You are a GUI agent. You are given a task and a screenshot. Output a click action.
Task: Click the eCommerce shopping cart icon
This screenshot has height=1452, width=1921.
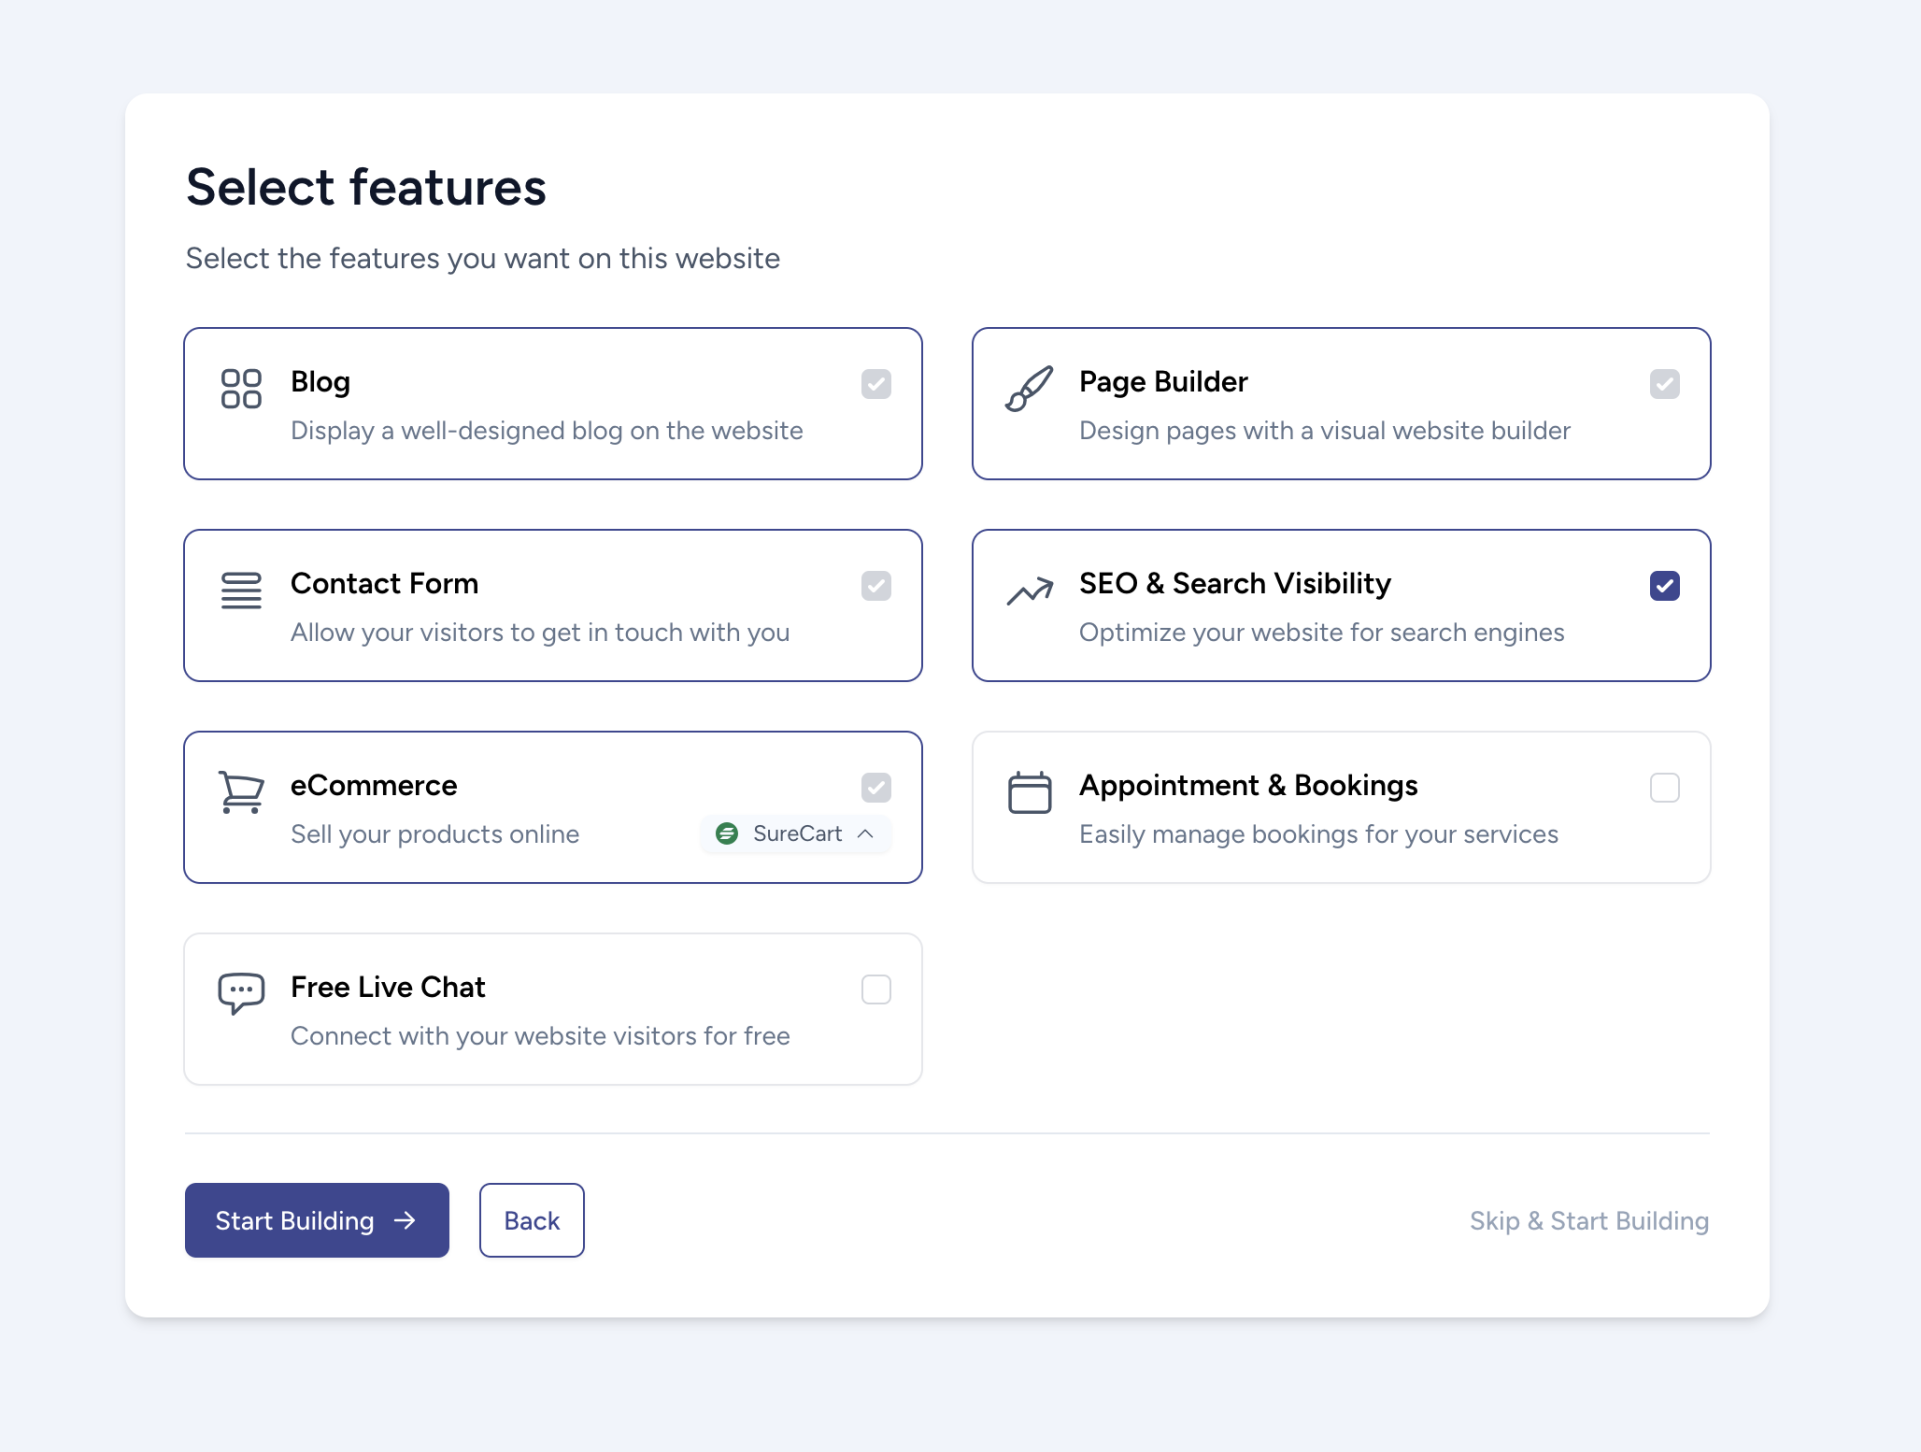pyautogui.click(x=241, y=792)
